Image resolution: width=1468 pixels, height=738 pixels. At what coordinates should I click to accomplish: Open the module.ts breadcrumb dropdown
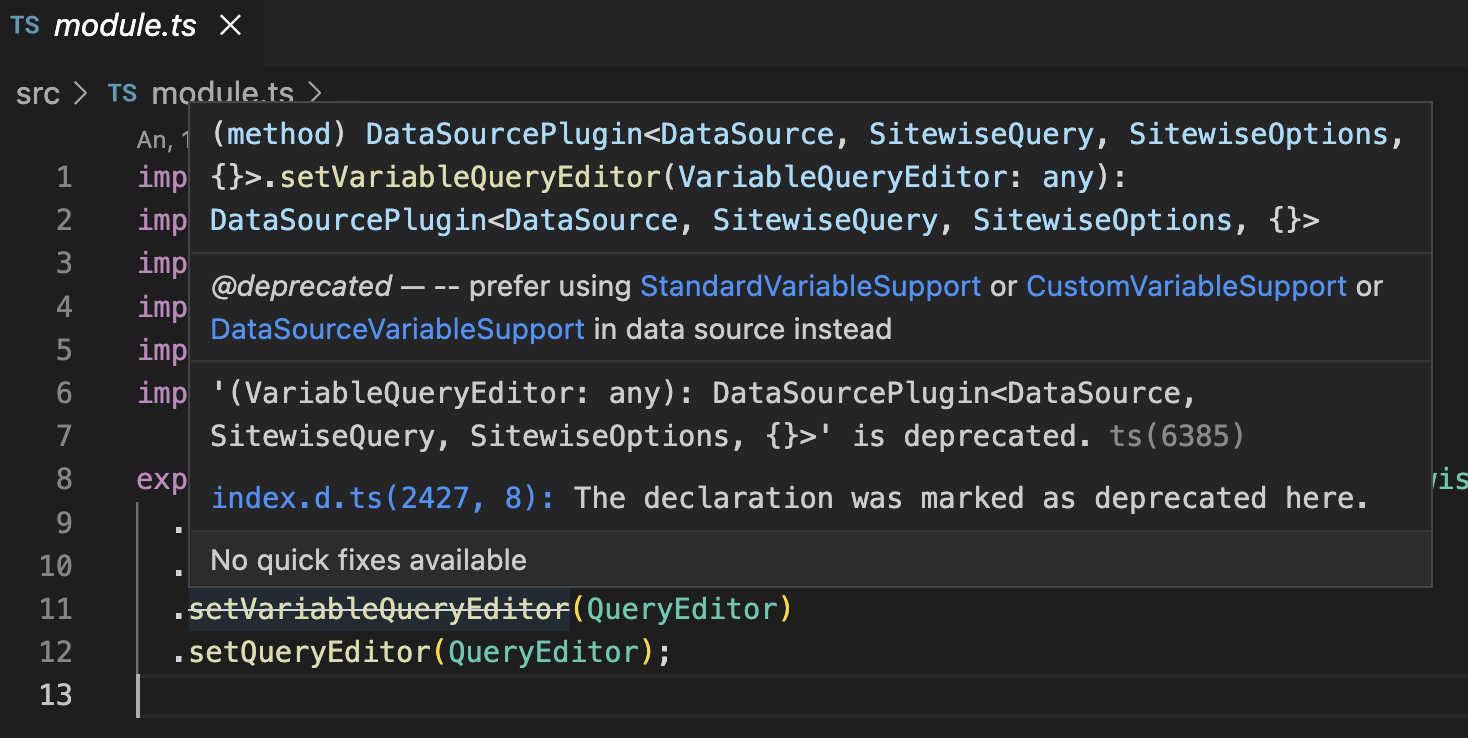tap(222, 93)
